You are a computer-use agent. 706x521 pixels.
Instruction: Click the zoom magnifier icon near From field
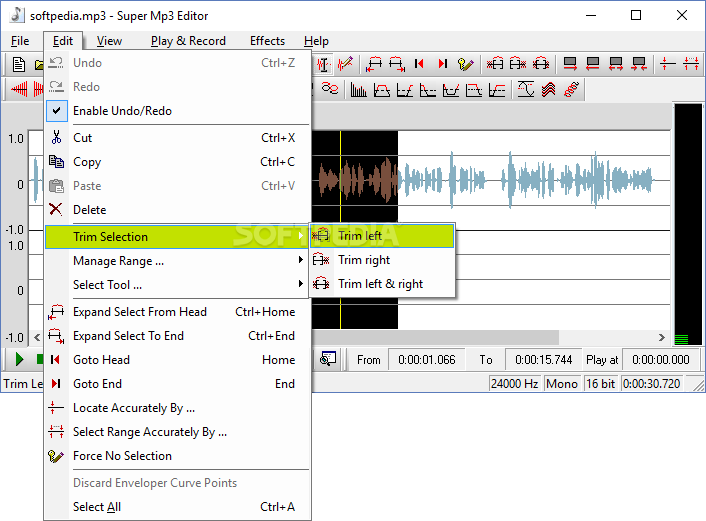point(328,359)
